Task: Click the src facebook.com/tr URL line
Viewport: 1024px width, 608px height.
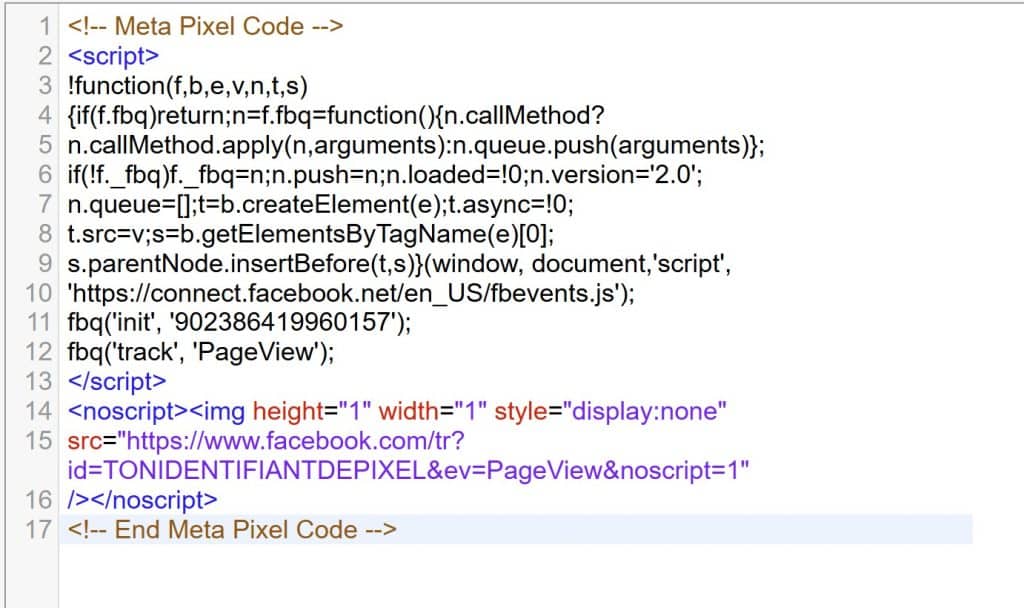Action: (x=266, y=440)
